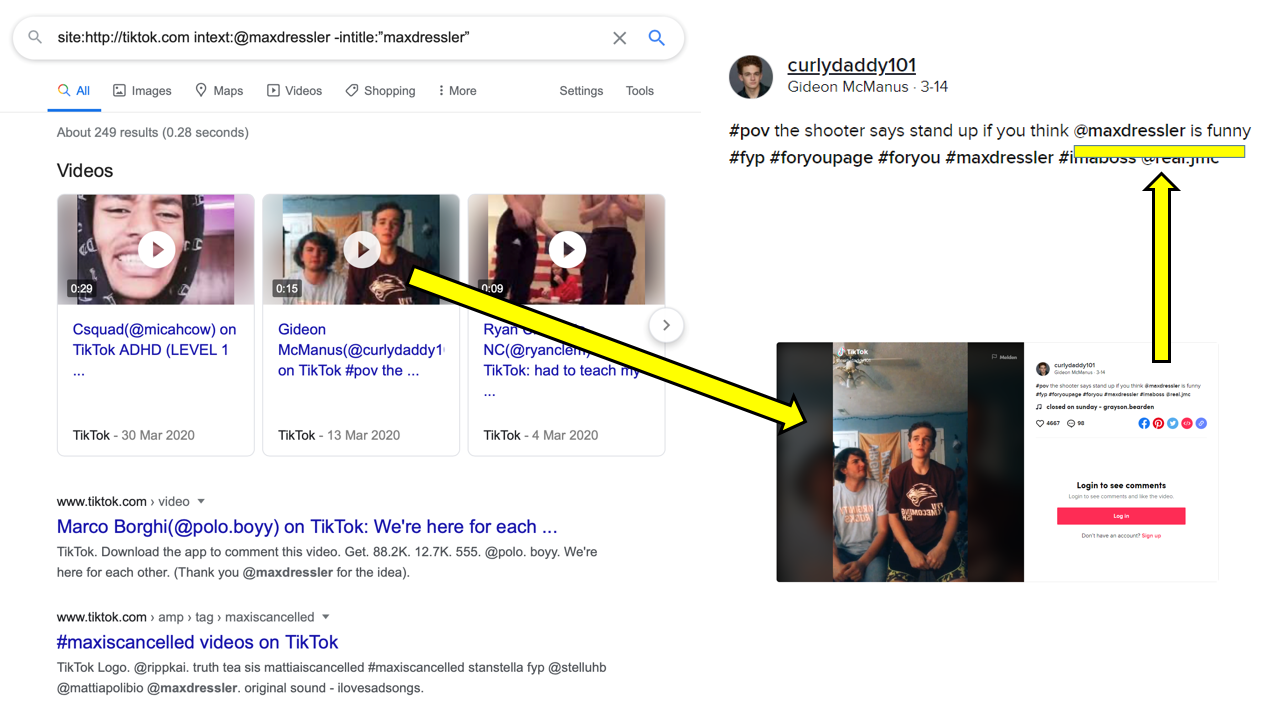Open #maxiscancelled videos on TikTok result
This screenshot has width=1262, height=716.
pyautogui.click(x=197, y=642)
